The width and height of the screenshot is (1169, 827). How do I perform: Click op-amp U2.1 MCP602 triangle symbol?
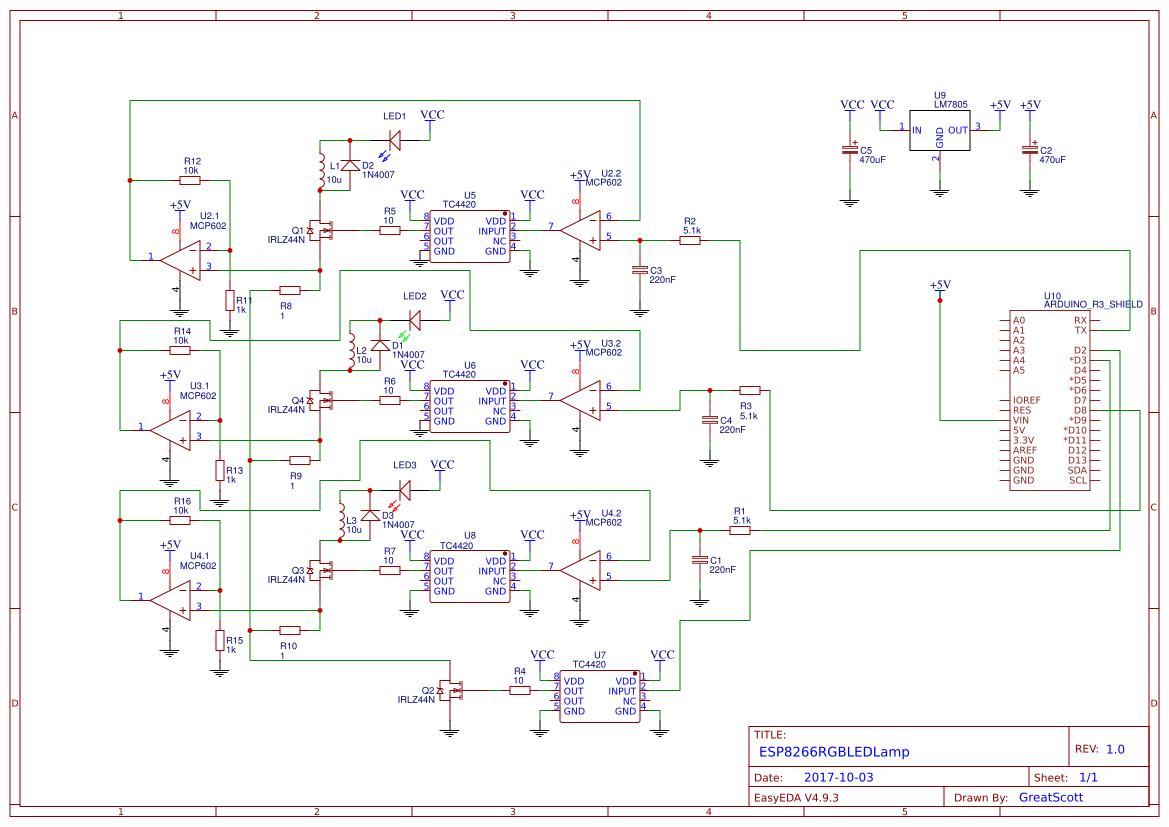pyautogui.click(x=181, y=261)
